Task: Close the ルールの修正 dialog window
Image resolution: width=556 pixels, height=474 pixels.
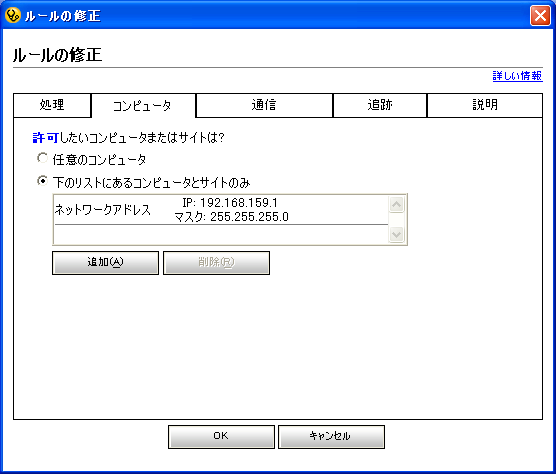Action: coord(540,16)
